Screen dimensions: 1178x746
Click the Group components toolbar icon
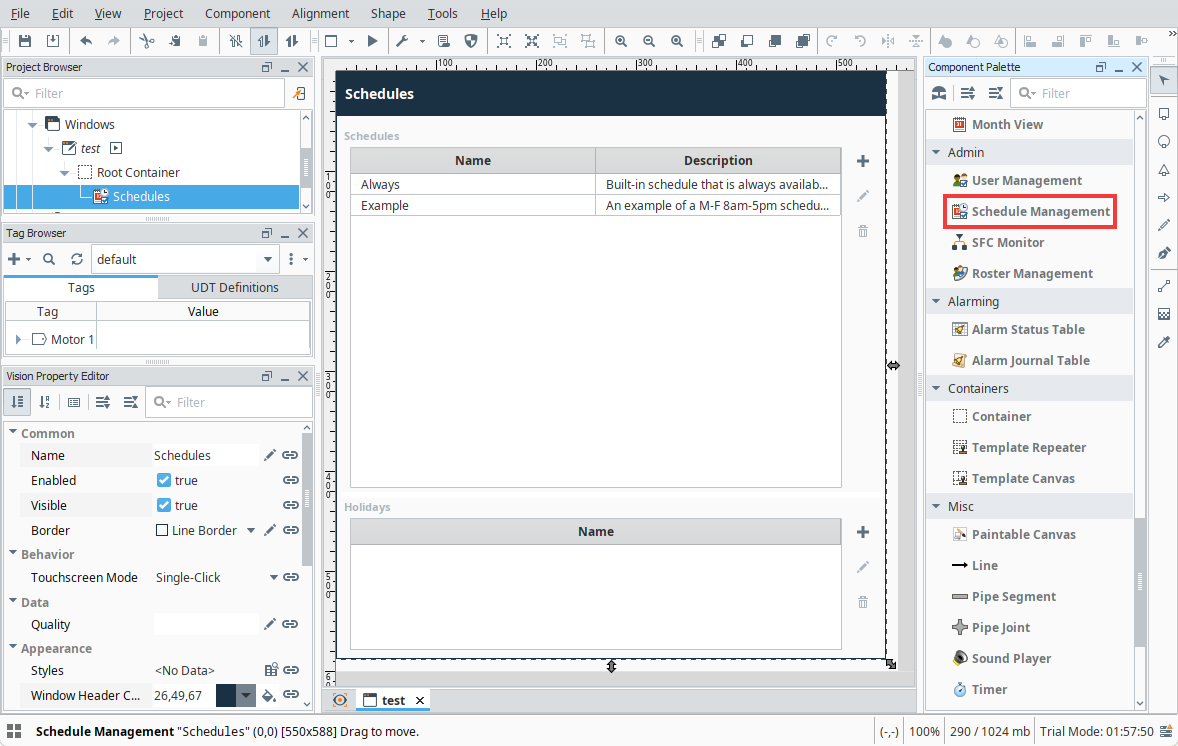[x=560, y=41]
